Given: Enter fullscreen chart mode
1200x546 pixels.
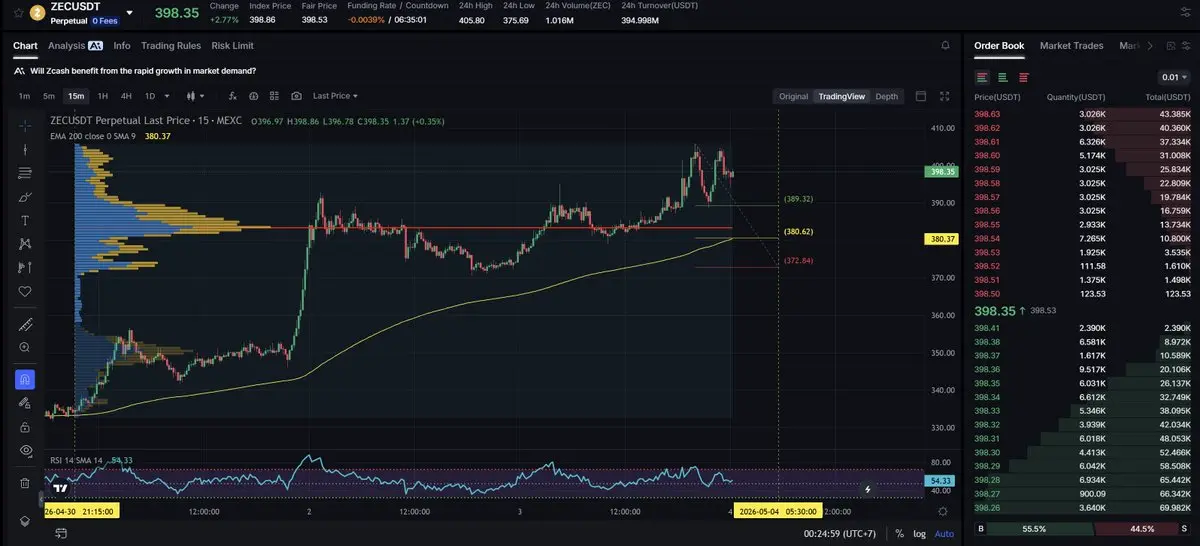Looking at the screenshot, I should click(945, 96).
